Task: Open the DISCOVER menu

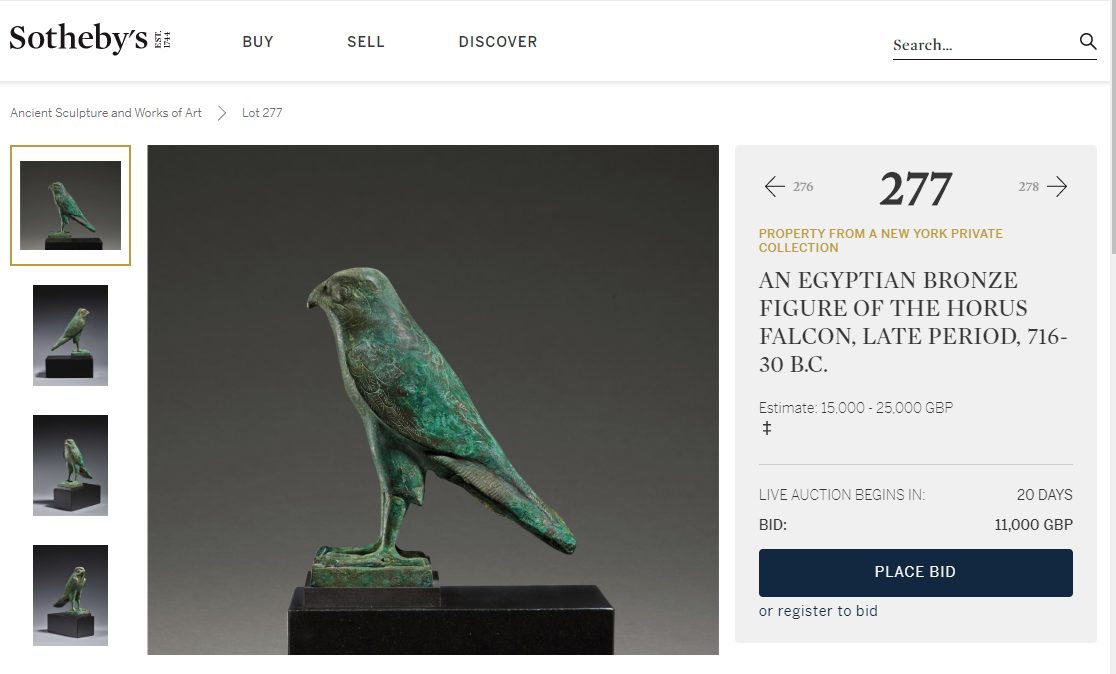Action: click(x=498, y=42)
